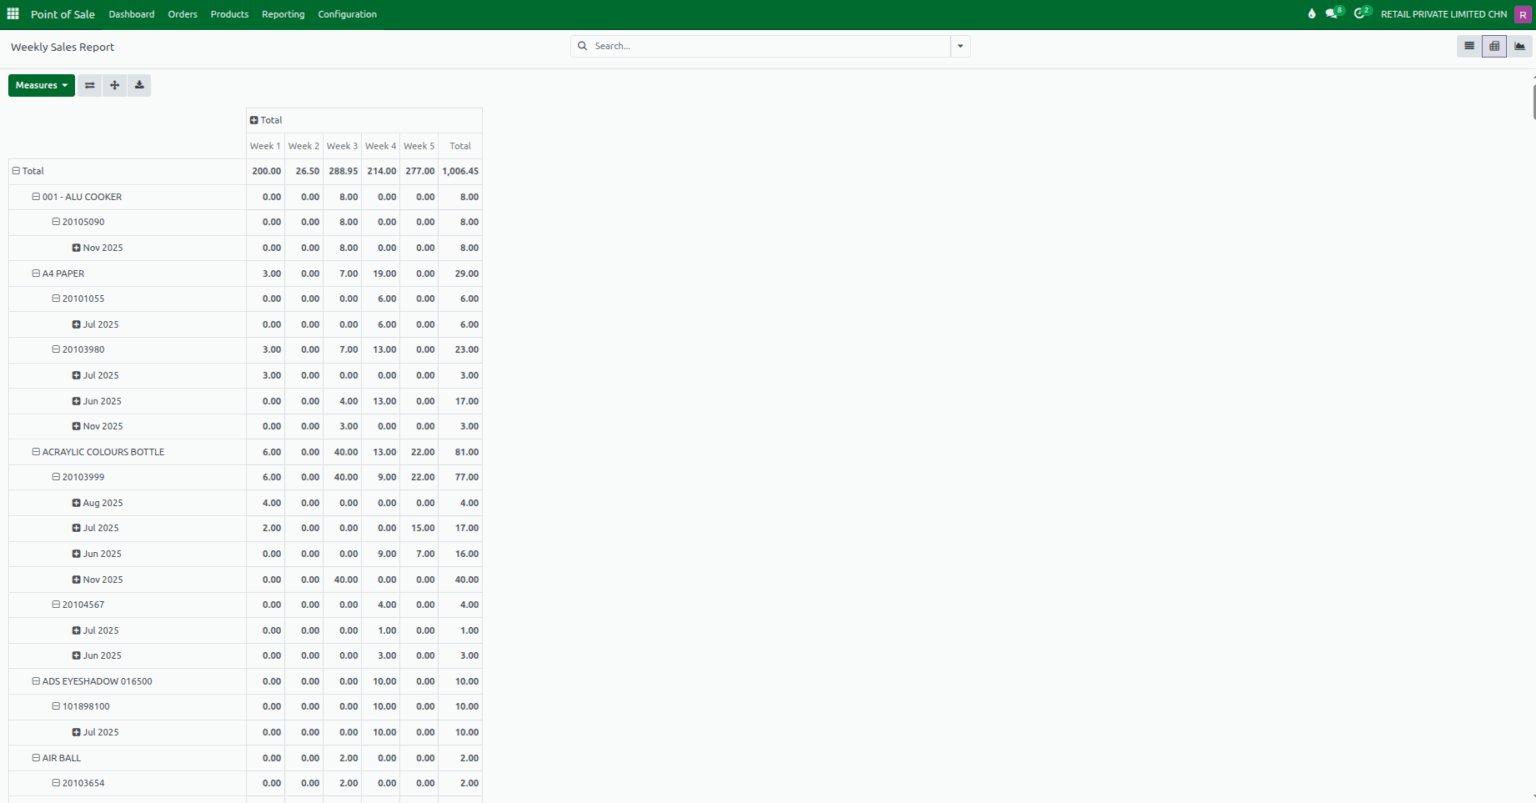1536x803 pixels.
Task: Open the apps grid menu
Action: coord(11,13)
